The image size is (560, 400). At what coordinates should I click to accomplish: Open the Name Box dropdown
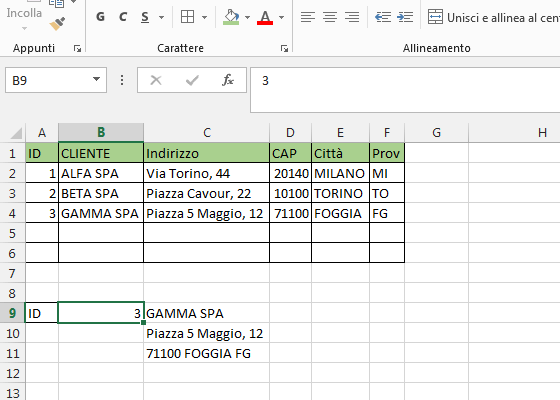pyautogui.click(x=96, y=80)
